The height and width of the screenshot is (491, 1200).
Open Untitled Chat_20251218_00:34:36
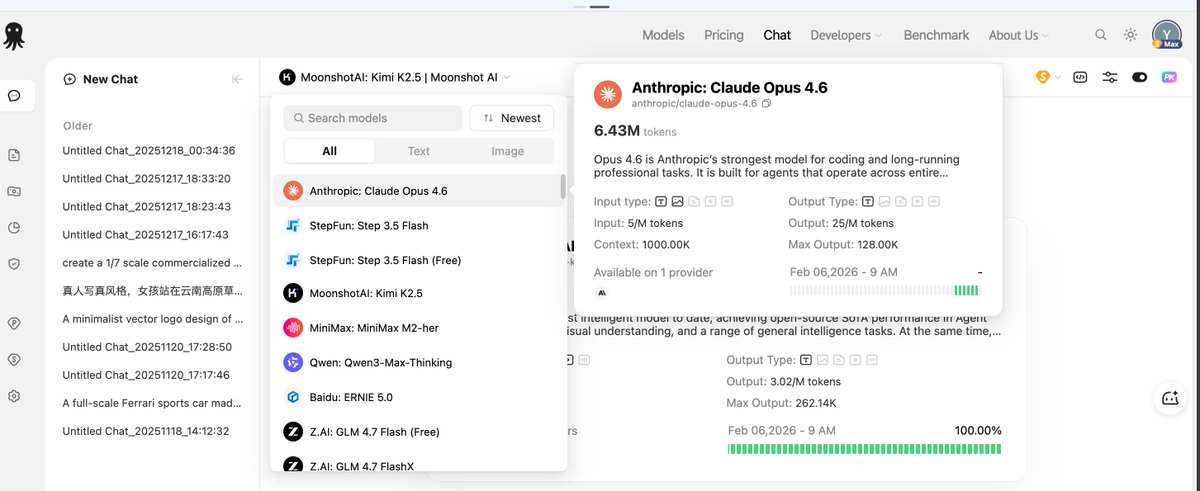pos(149,151)
